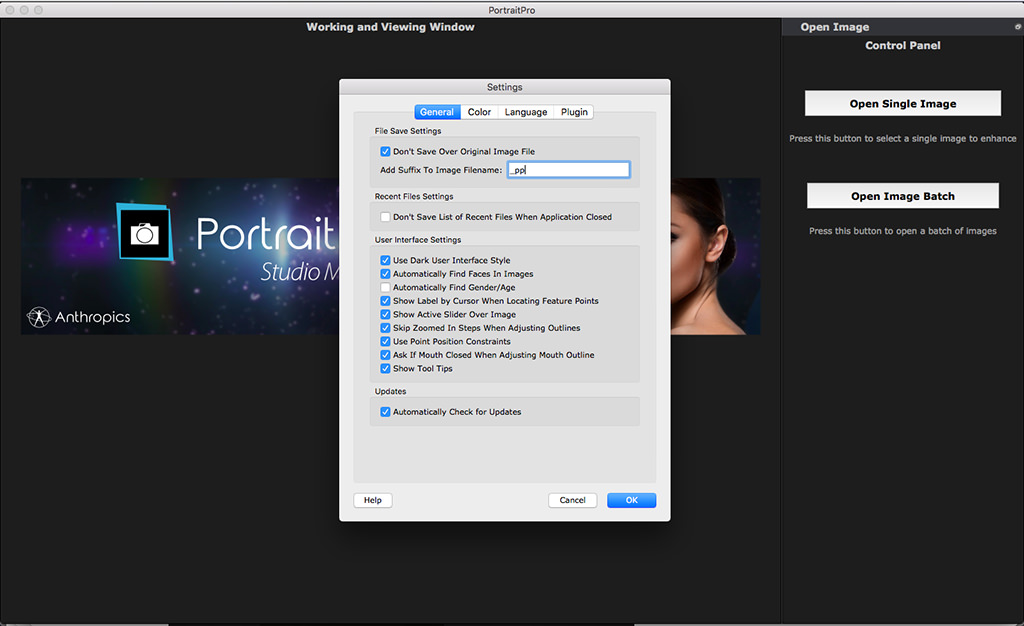The height and width of the screenshot is (626, 1024).
Task: Close the PortraitPro window with the red button
Action: pyautogui.click(x=10, y=10)
